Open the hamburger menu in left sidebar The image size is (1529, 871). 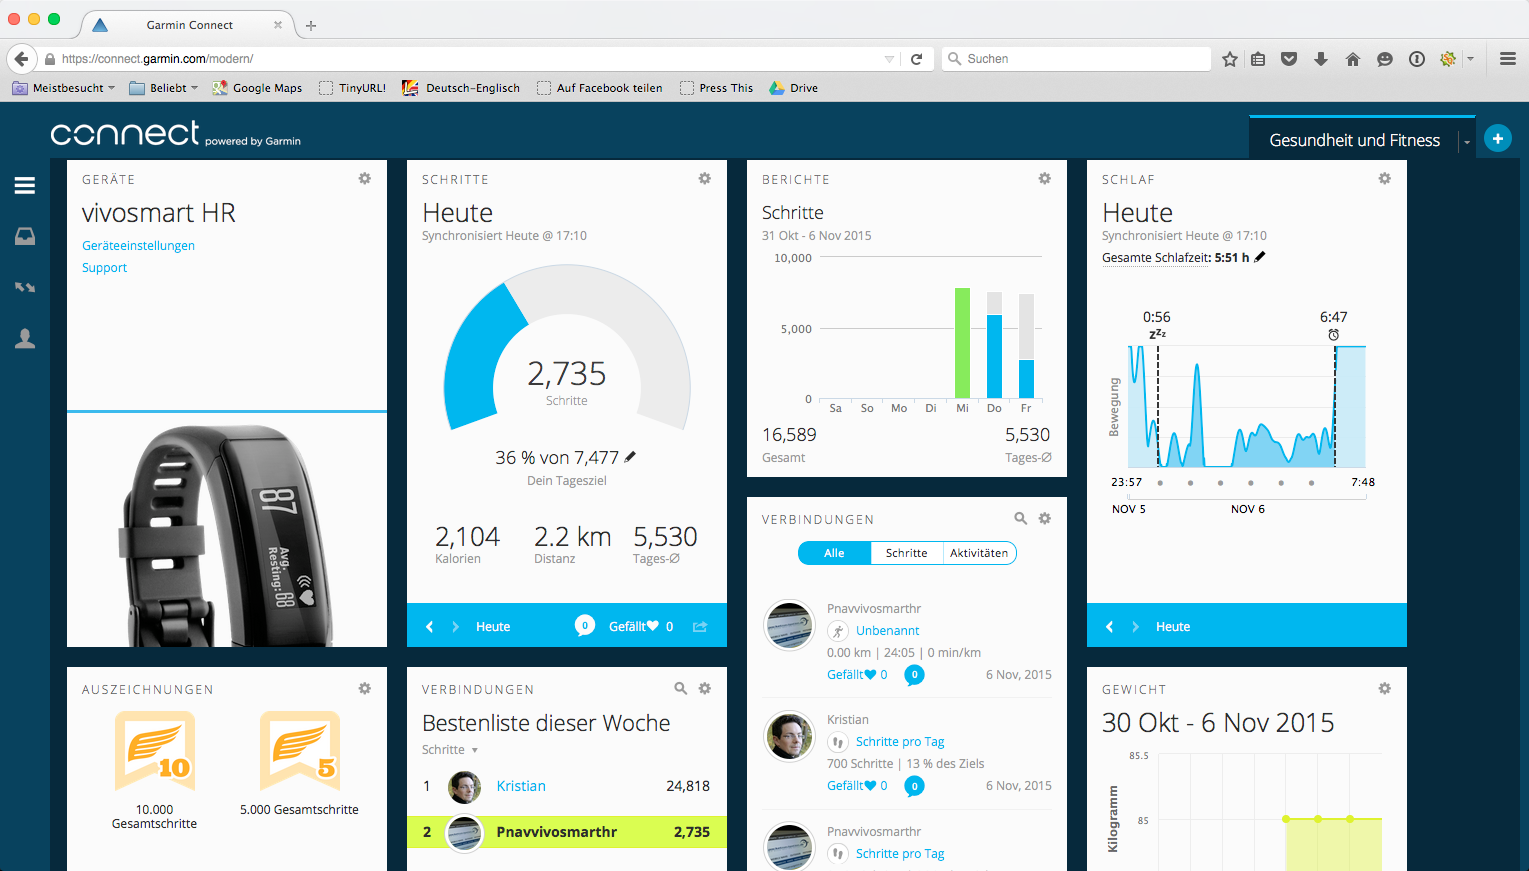25,186
